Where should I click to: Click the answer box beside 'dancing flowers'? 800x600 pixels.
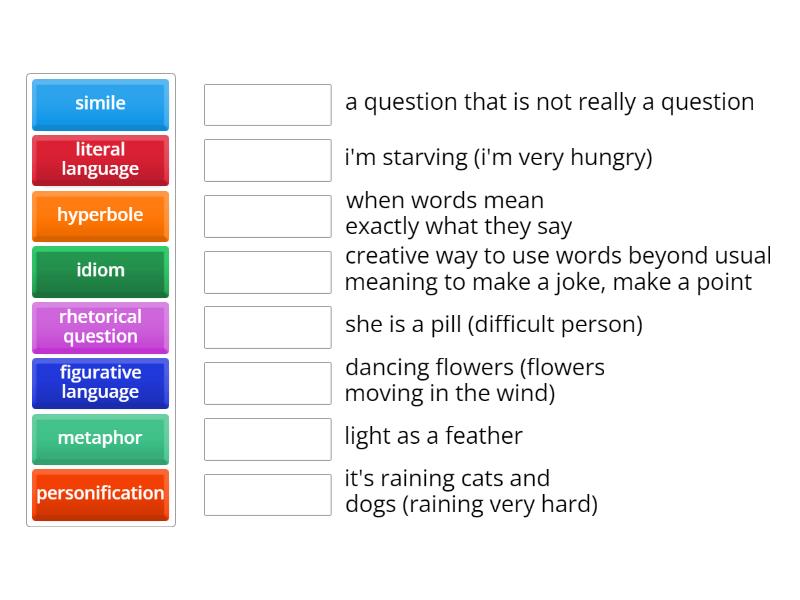pos(267,381)
